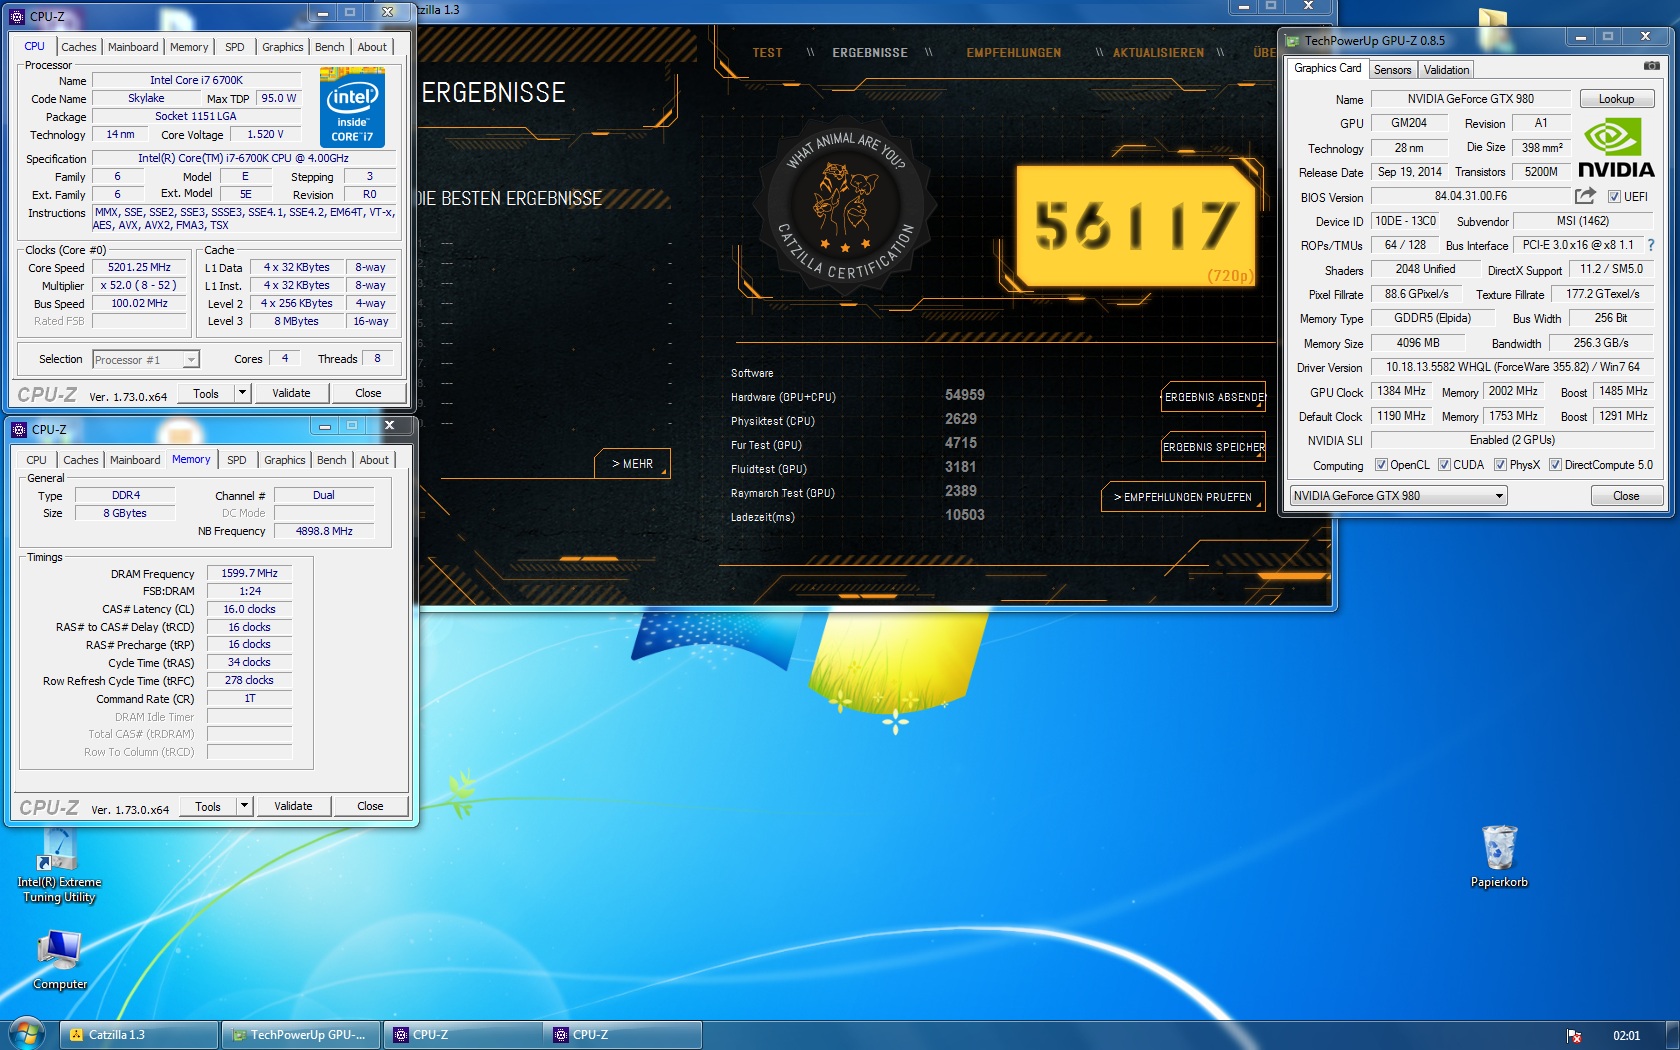Screen dimensions: 1680x1050
Task: Click Tools button in lower CPU-Z window
Action: pos(208,806)
